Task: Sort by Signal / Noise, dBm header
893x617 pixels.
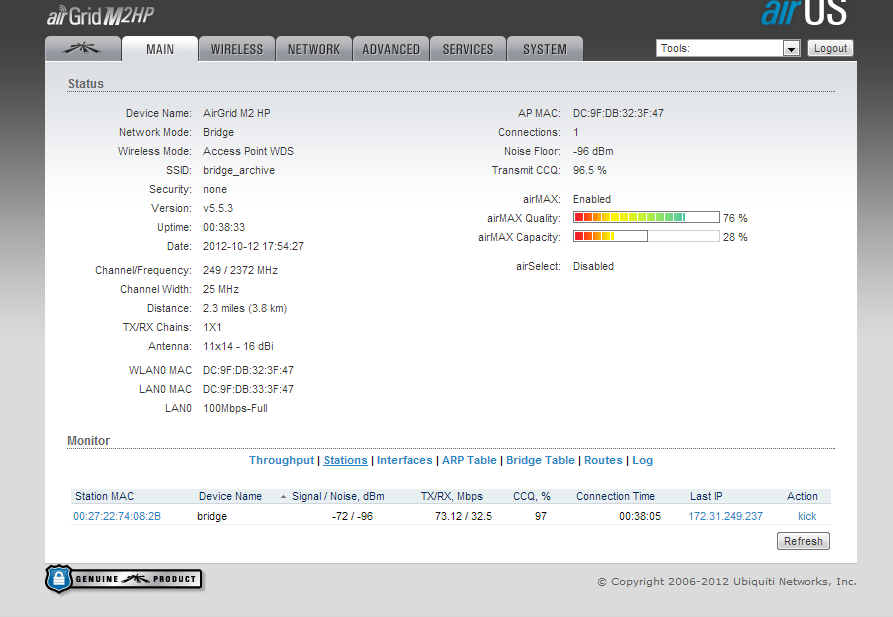Action: tap(338, 496)
